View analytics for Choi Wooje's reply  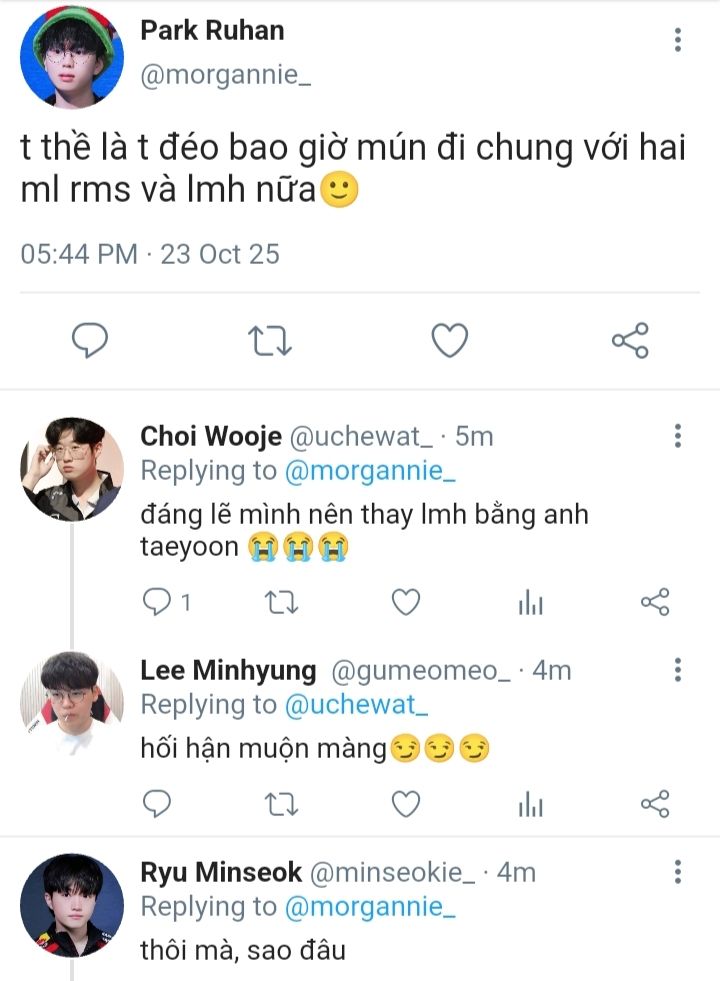(530, 601)
